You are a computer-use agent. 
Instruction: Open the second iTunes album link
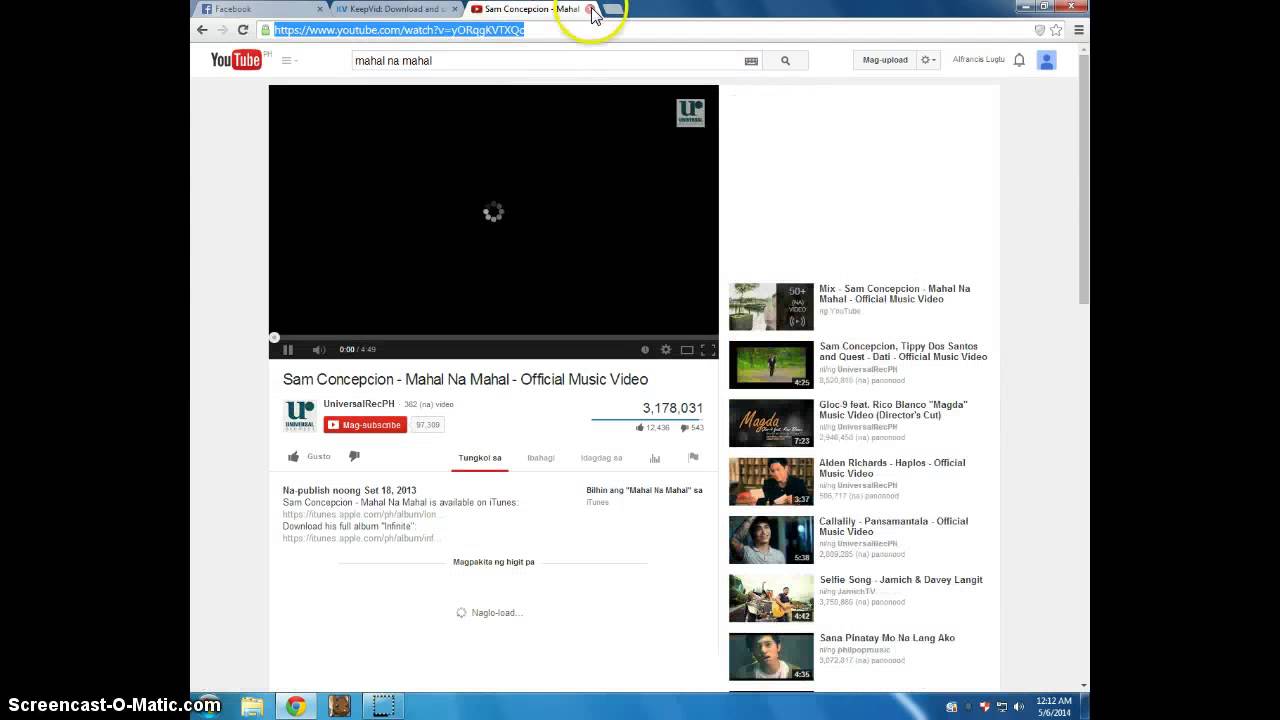[x=360, y=538]
